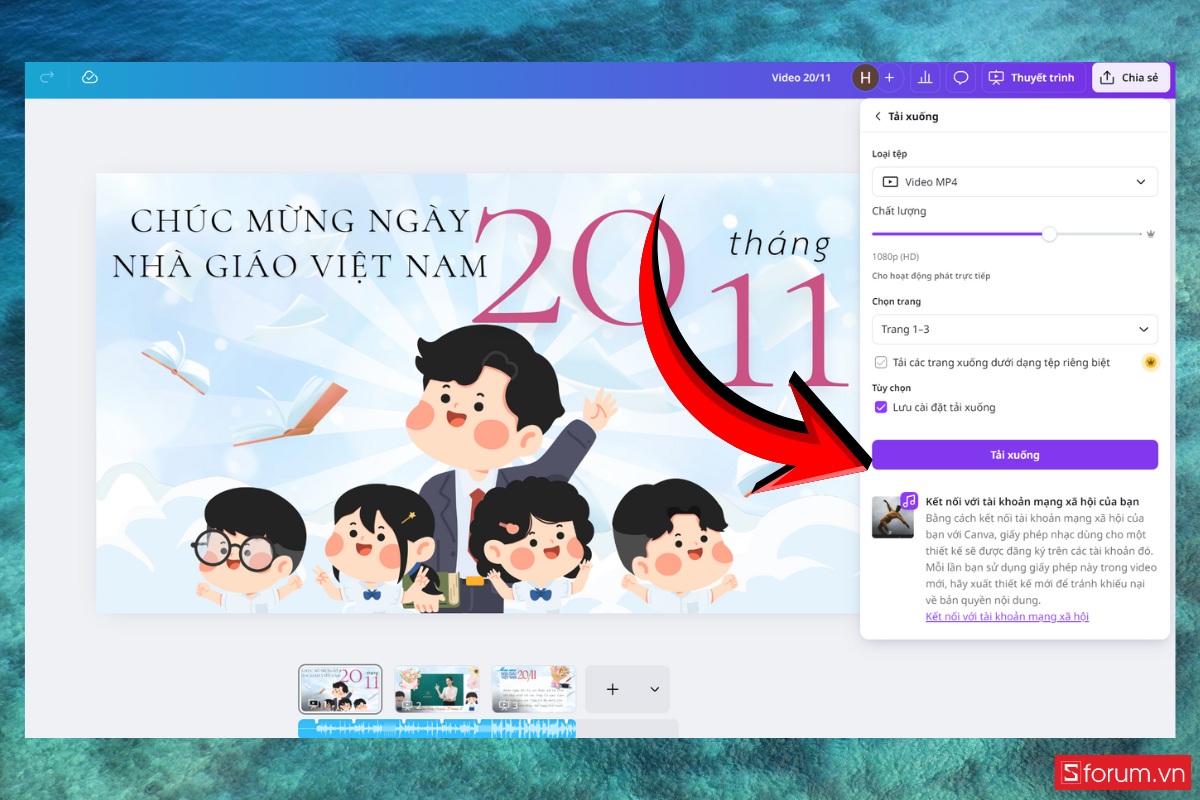
Task: Click Thuyết trình in the top bar
Action: click(x=1033, y=77)
